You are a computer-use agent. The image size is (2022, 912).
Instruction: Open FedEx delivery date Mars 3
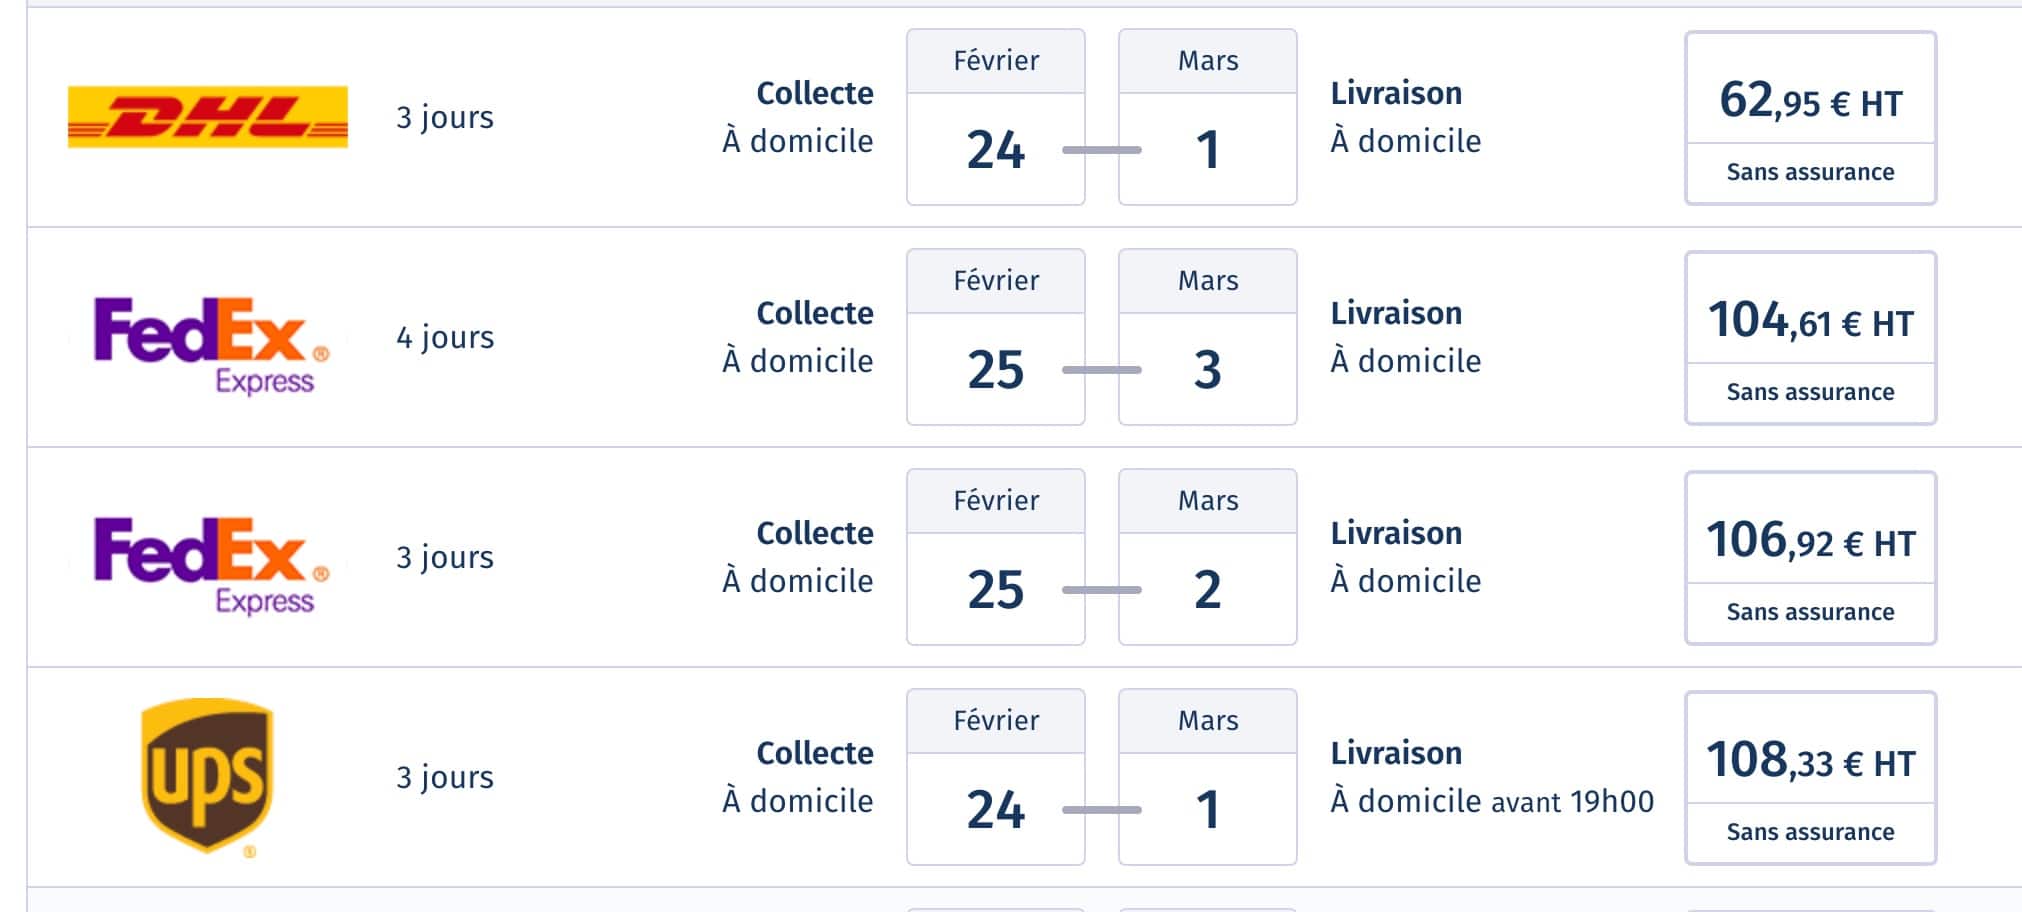[1208, 337]
